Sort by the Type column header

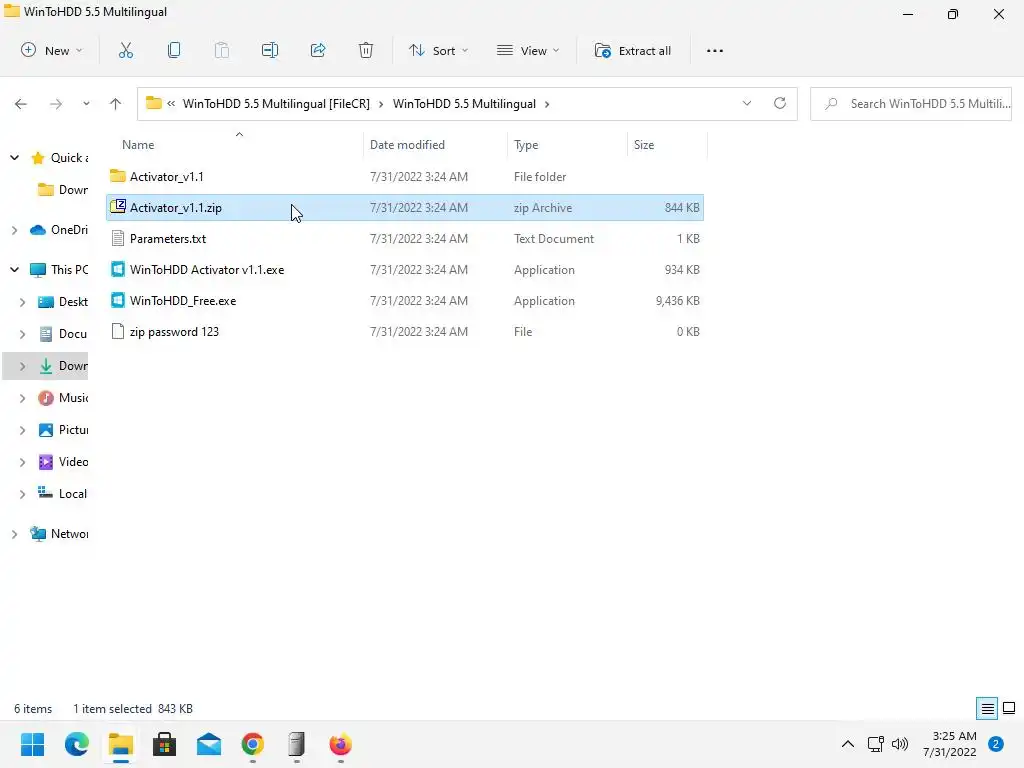pyautogui.click(x=567, y=145)
